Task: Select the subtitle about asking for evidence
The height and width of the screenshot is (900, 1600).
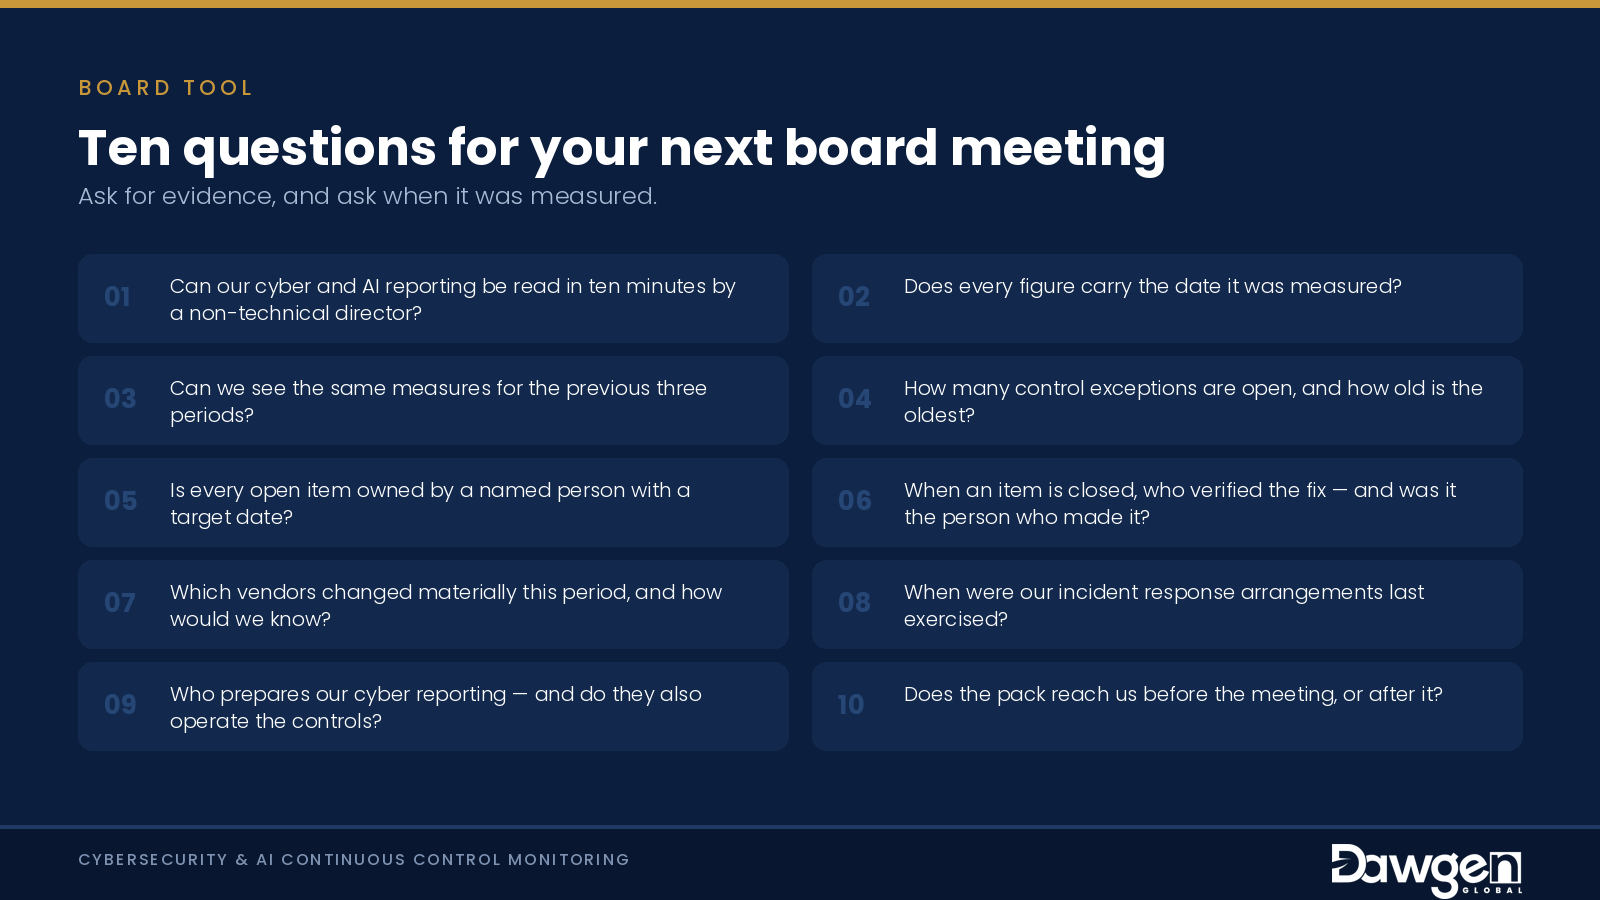Action: 368,196
